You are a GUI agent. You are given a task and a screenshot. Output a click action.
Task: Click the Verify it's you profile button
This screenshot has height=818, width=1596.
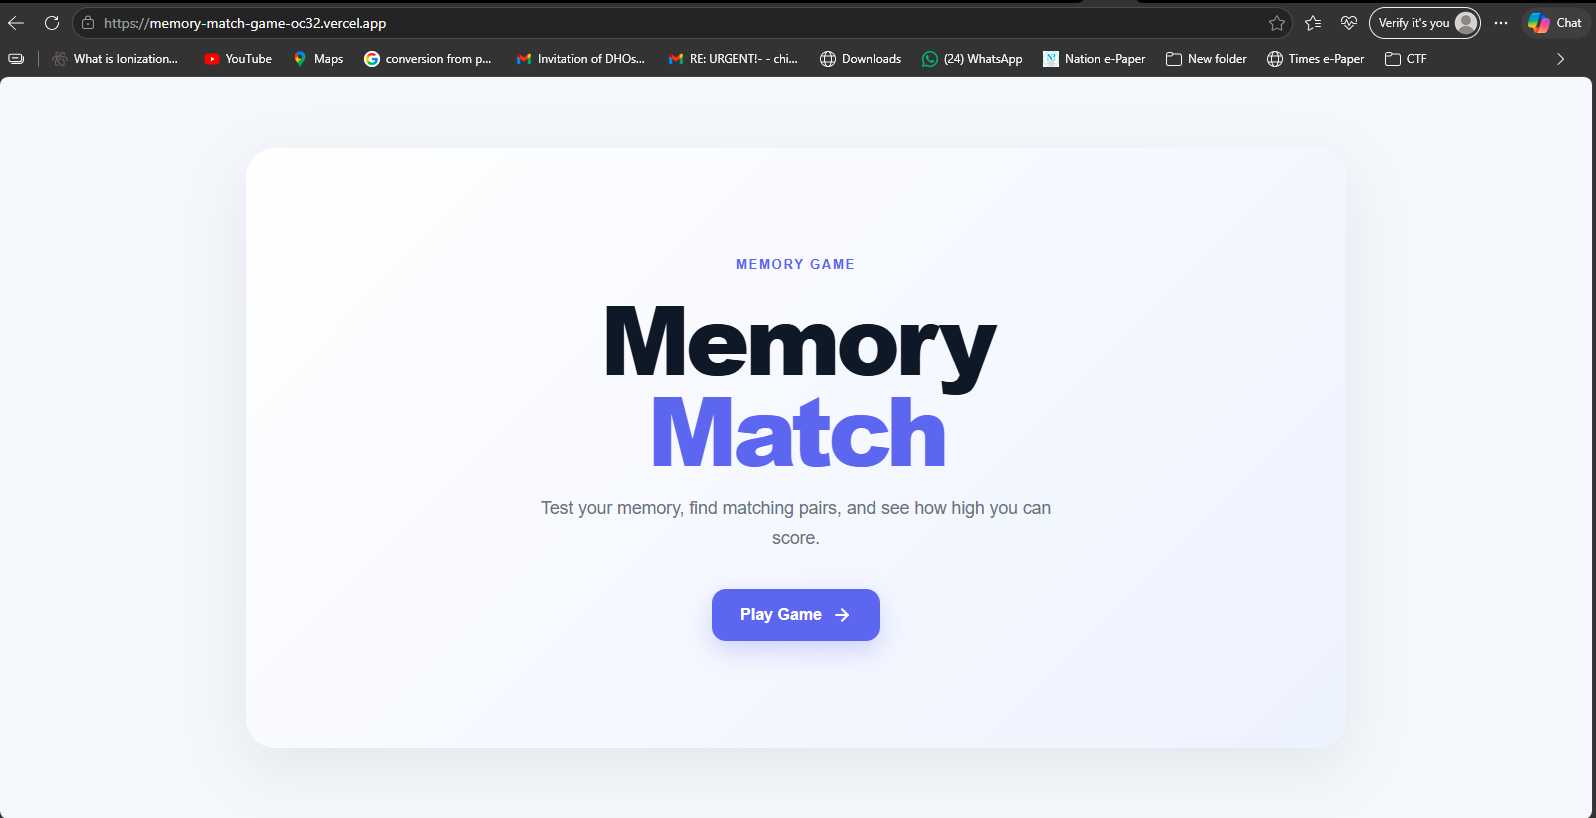[x=1425, y=23]
